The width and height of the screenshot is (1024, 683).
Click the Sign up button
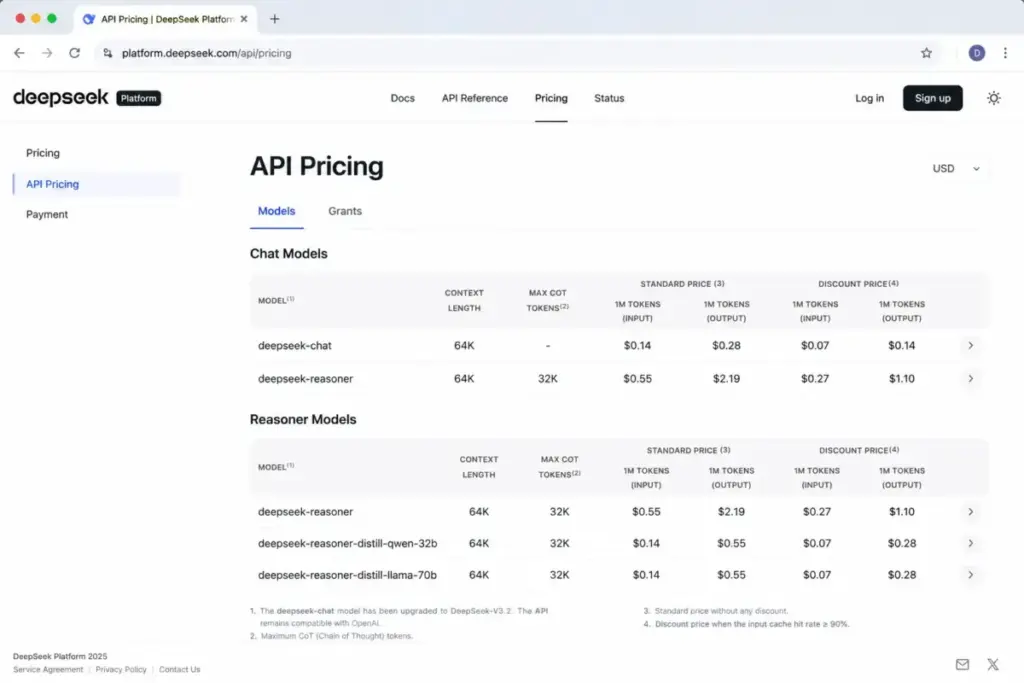click(933, 98)
